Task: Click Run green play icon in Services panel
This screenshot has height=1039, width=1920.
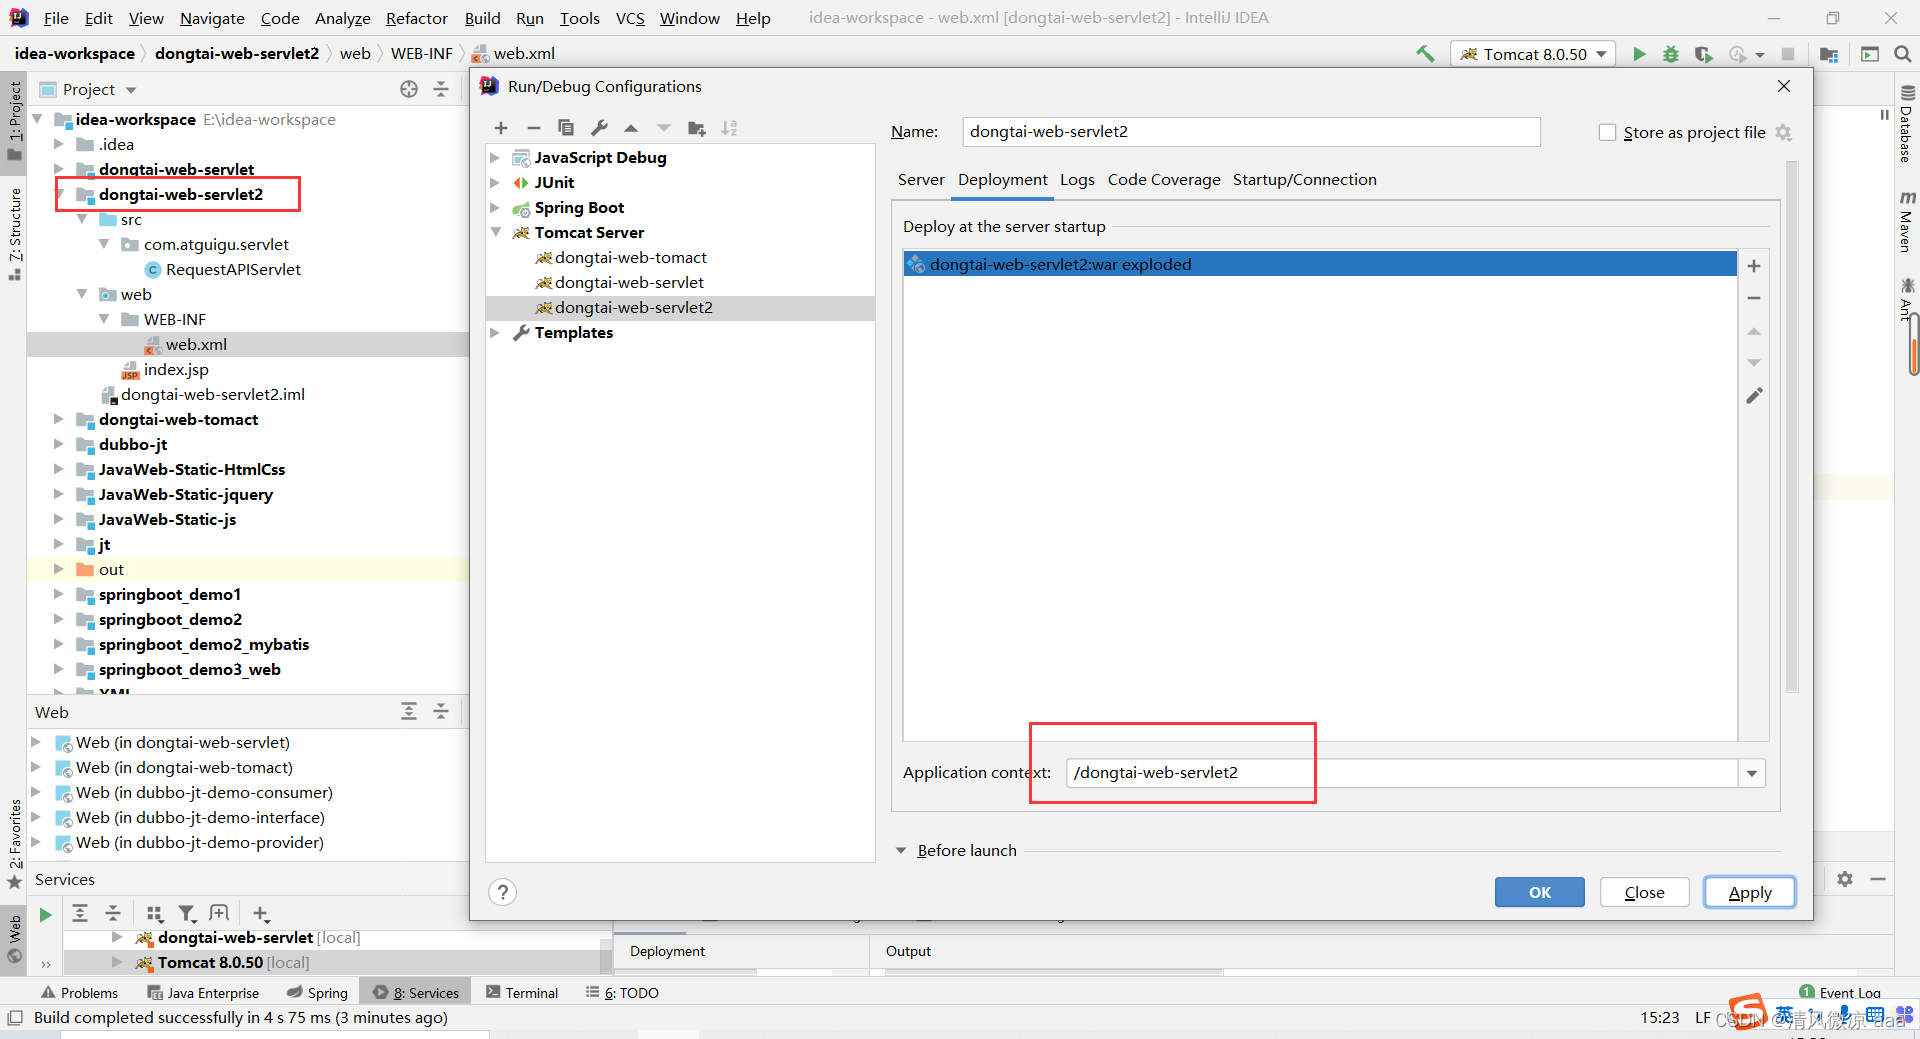Action: [45, 914]
